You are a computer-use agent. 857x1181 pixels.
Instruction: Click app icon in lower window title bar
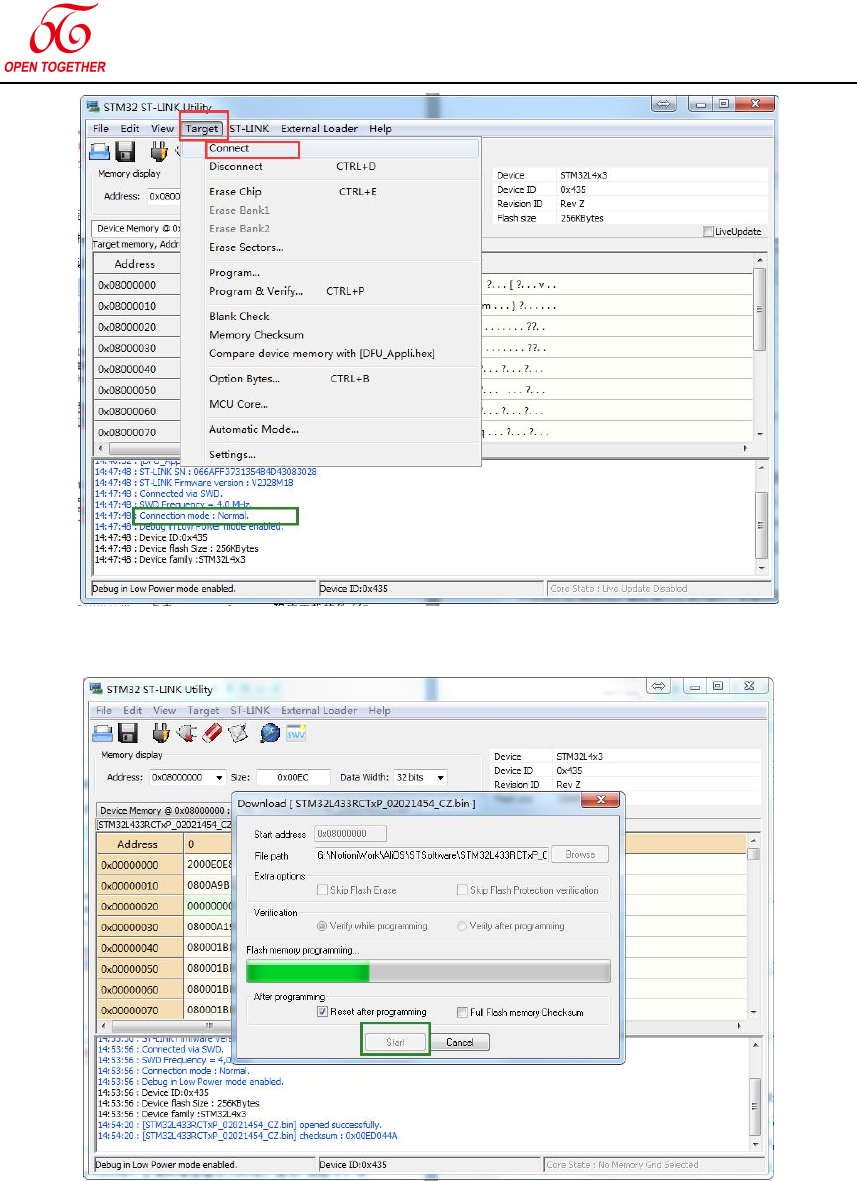[x=96, y=688]
